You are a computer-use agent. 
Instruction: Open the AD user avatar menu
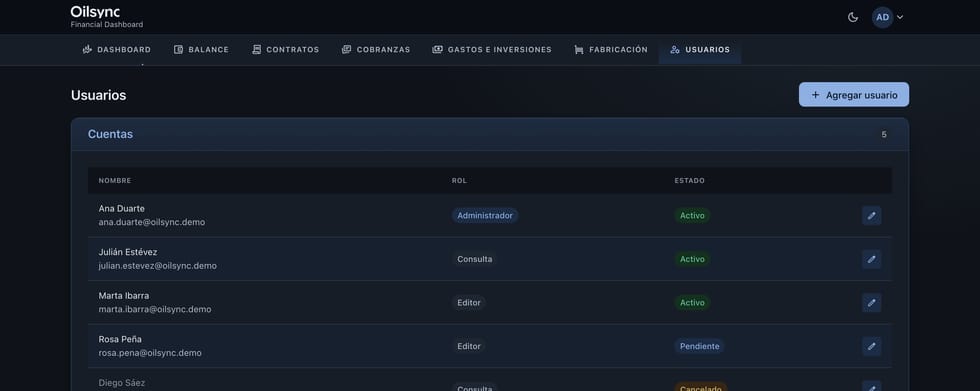click(888, 17)
